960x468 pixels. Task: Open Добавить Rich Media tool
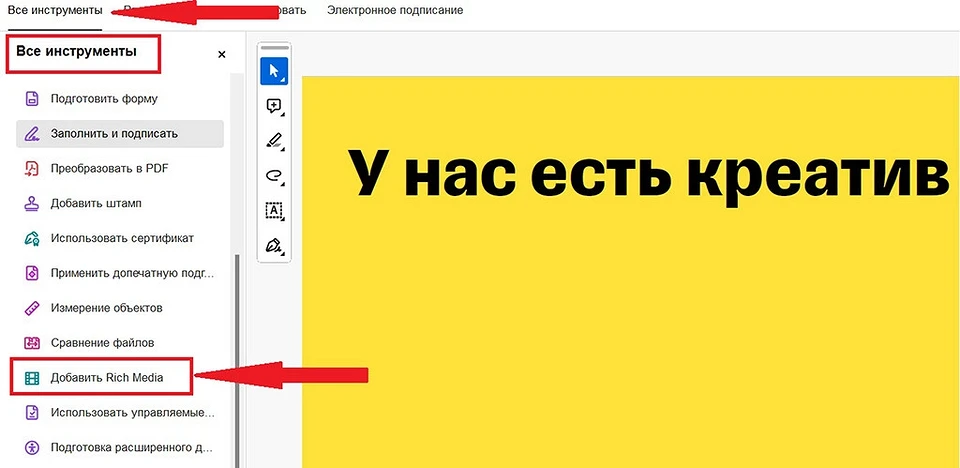(x=120, y=378)
